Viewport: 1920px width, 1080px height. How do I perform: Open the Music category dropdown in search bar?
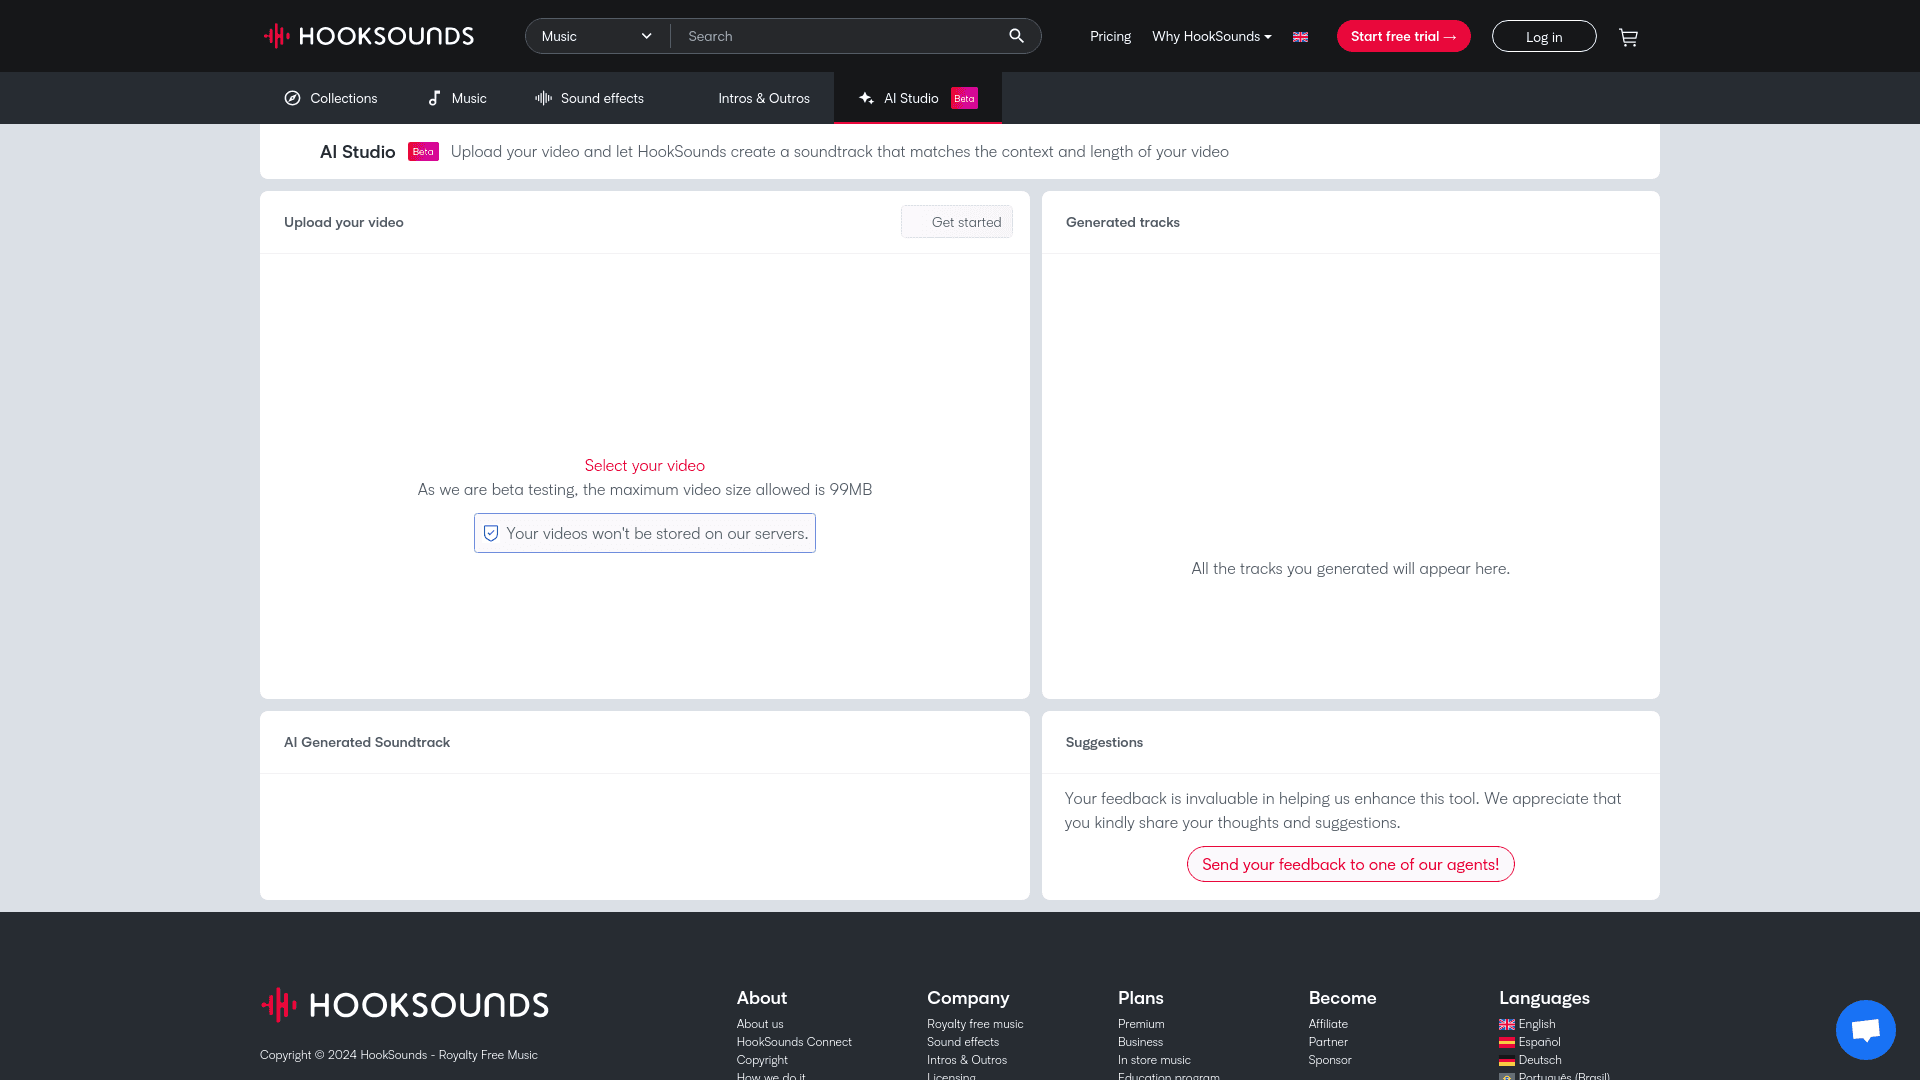[596, 35]
